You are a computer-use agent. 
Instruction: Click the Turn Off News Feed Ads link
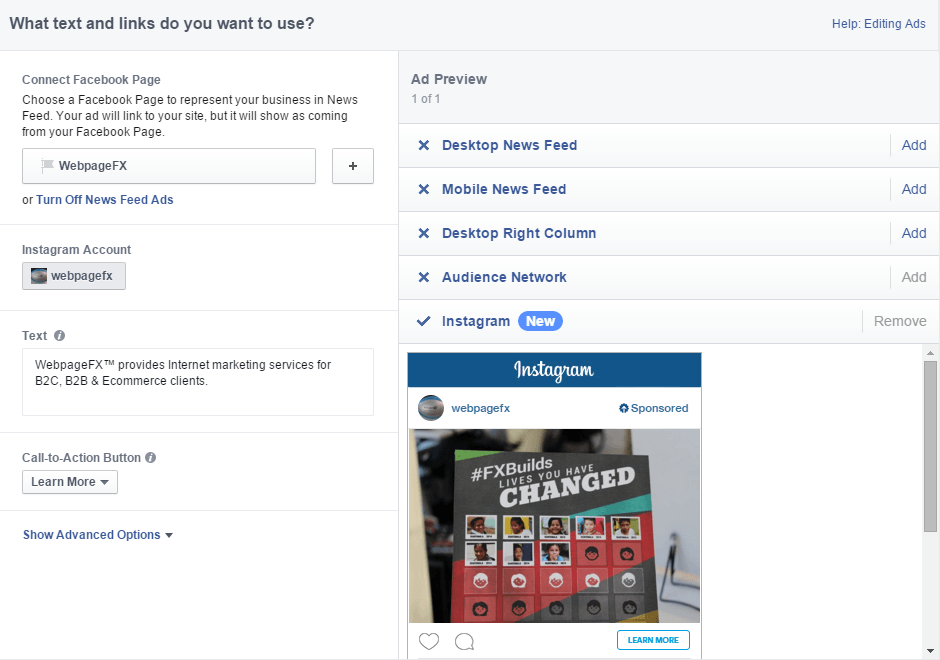pyautogui.click(x=104, y=200)
